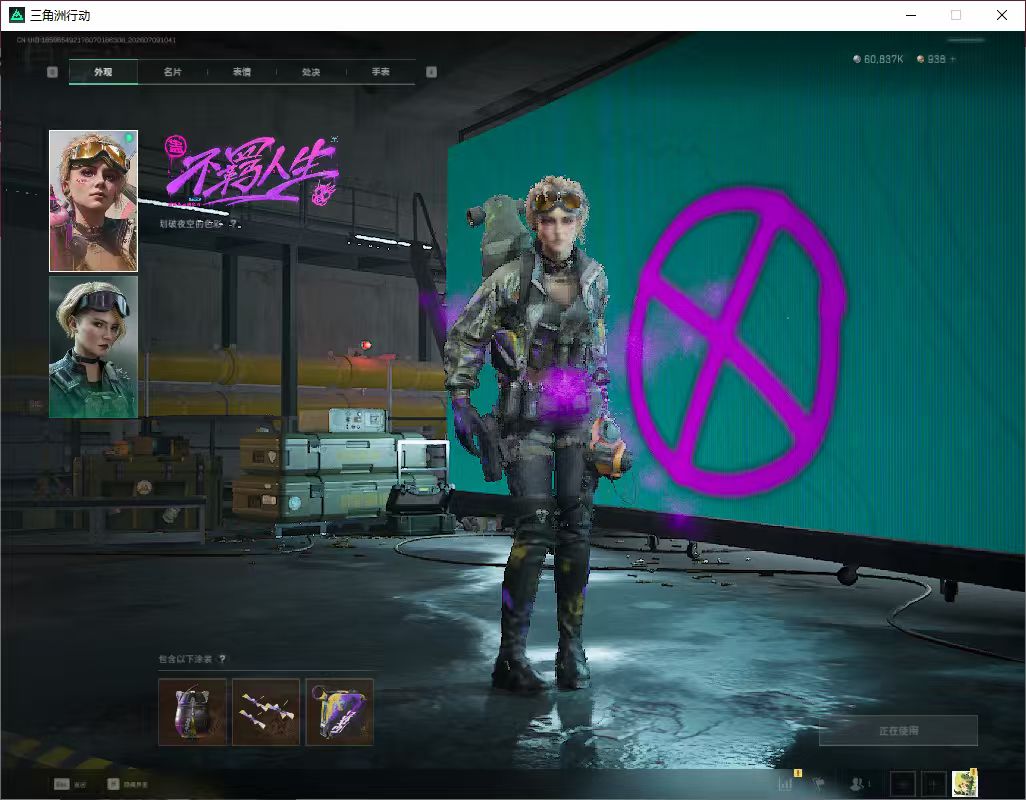Select the 处决 tab
This screenshot has width=1026, height=800.
point(311,72)
